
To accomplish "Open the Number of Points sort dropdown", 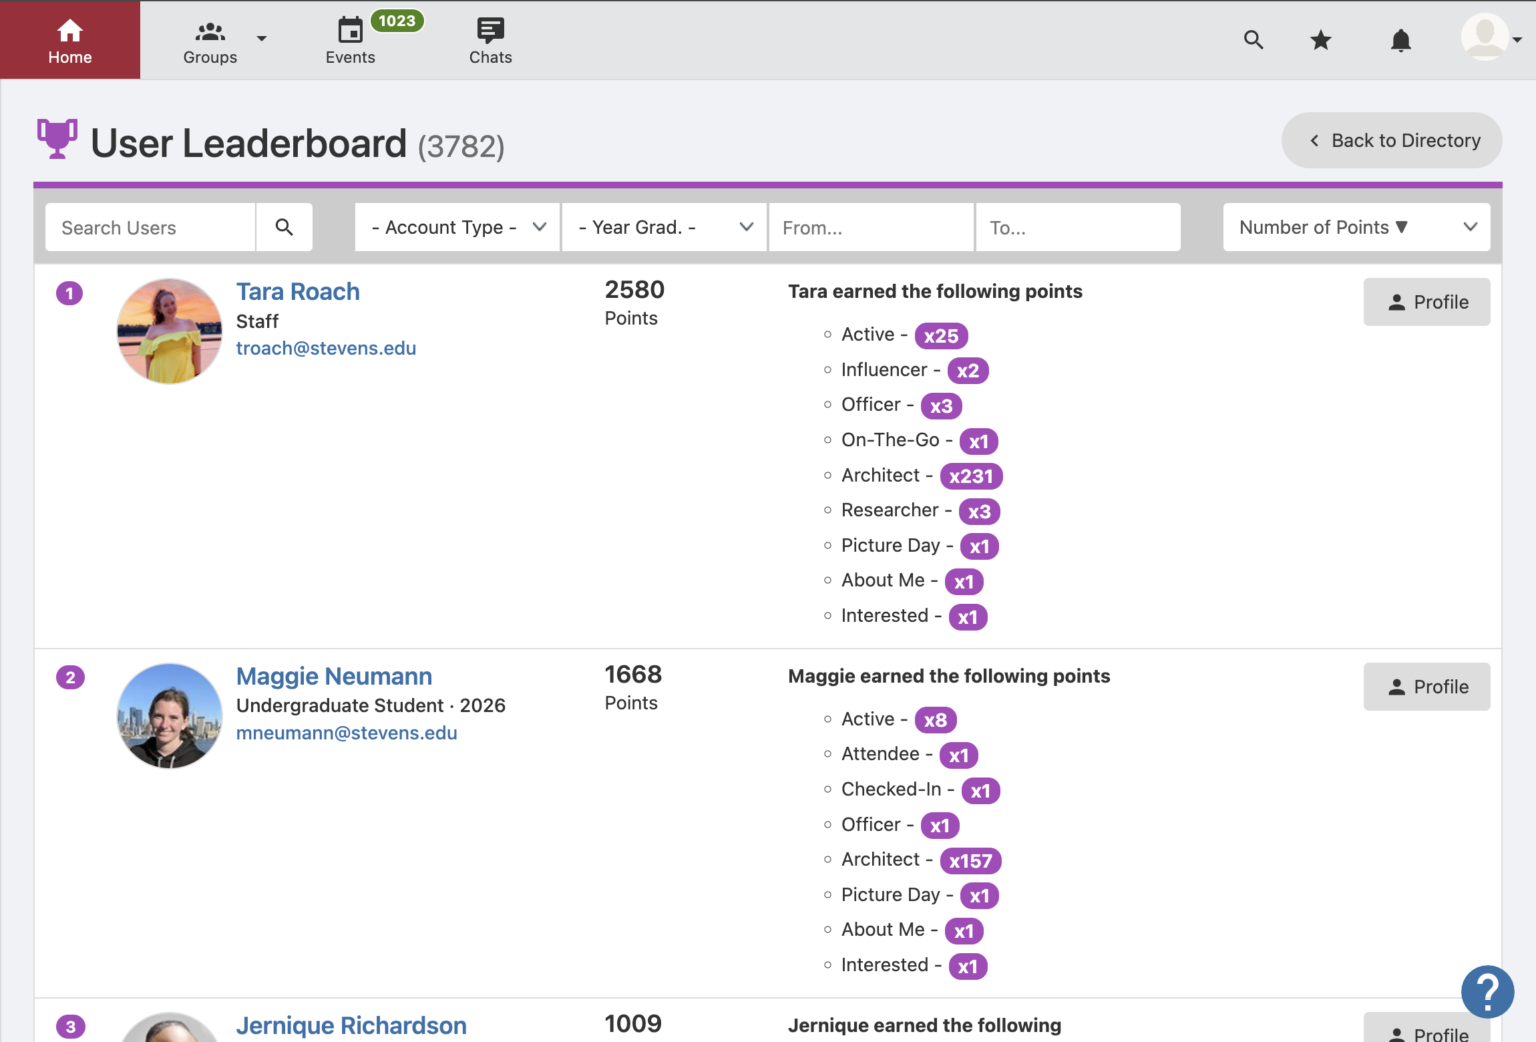I will [x=1356, y=228].
